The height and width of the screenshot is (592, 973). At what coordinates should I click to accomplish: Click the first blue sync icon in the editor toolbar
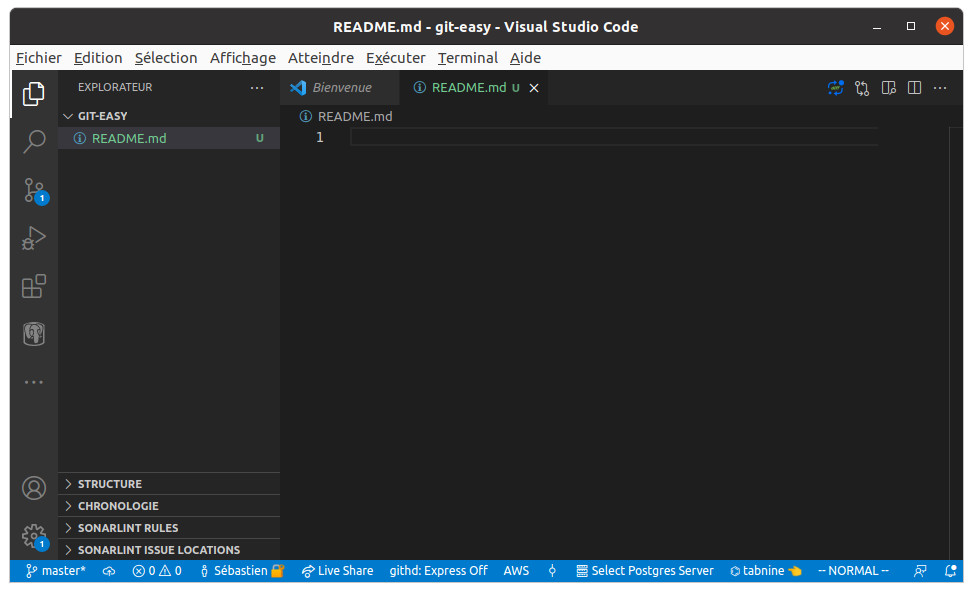[835, 87]
